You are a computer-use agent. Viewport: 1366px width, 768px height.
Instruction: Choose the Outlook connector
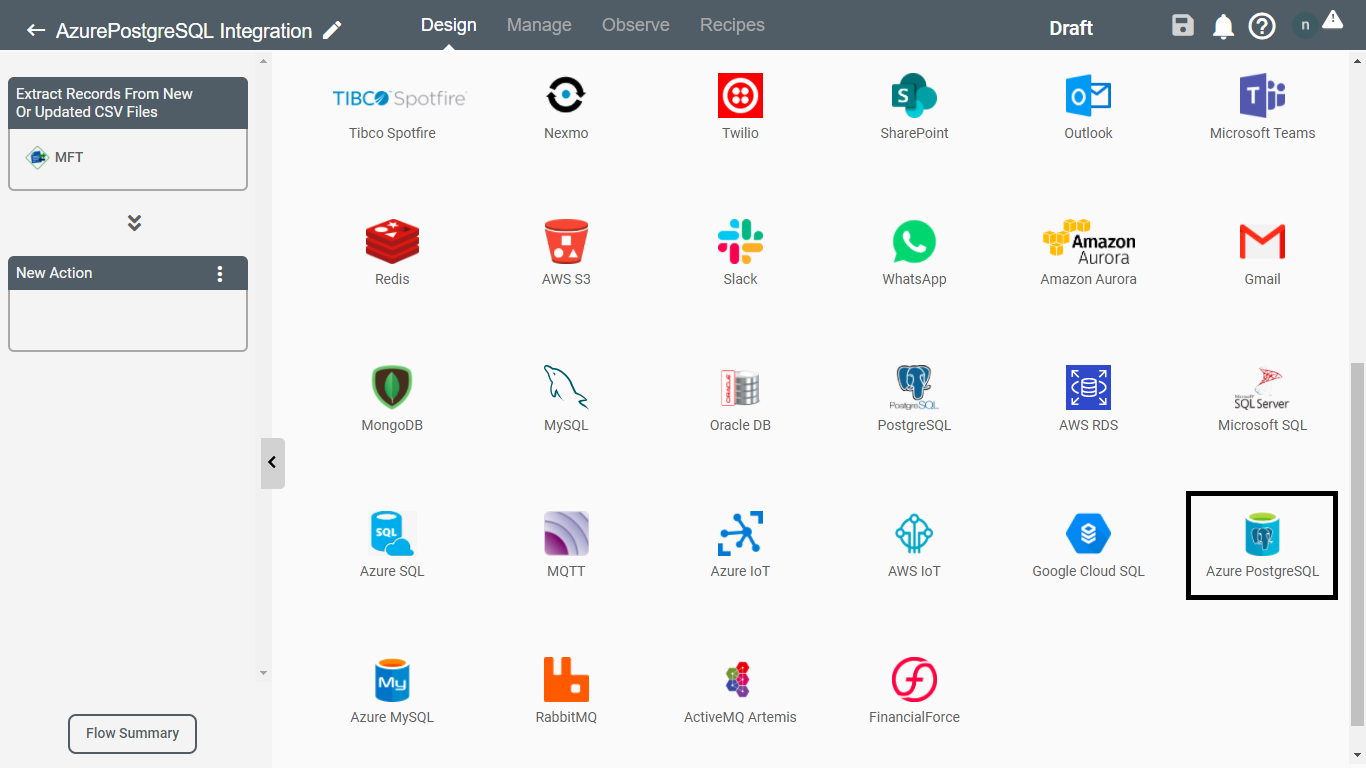(x=1088, y=106)
